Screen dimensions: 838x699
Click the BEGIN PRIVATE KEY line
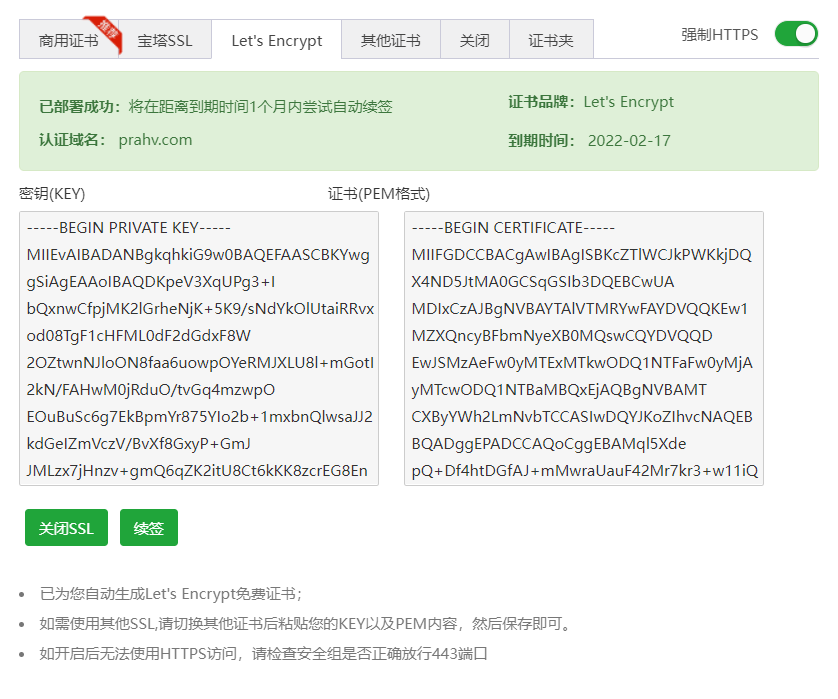tap(128, 228)
